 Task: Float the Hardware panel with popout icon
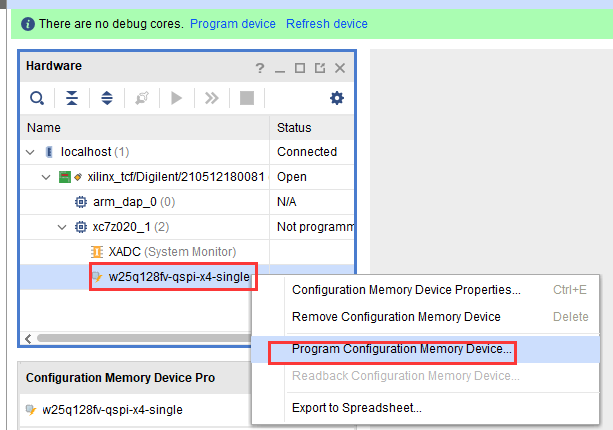320,68
